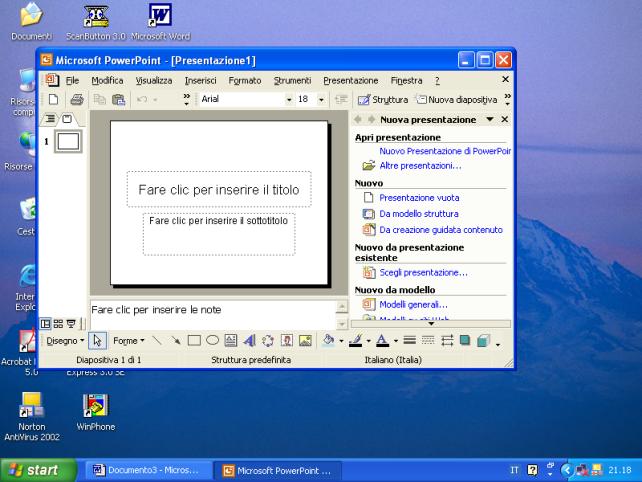Click Da creazione guidata contenuto link
The height and width of the screenshot is (482, 642).
pyautogui.click(x=441, y=230)
